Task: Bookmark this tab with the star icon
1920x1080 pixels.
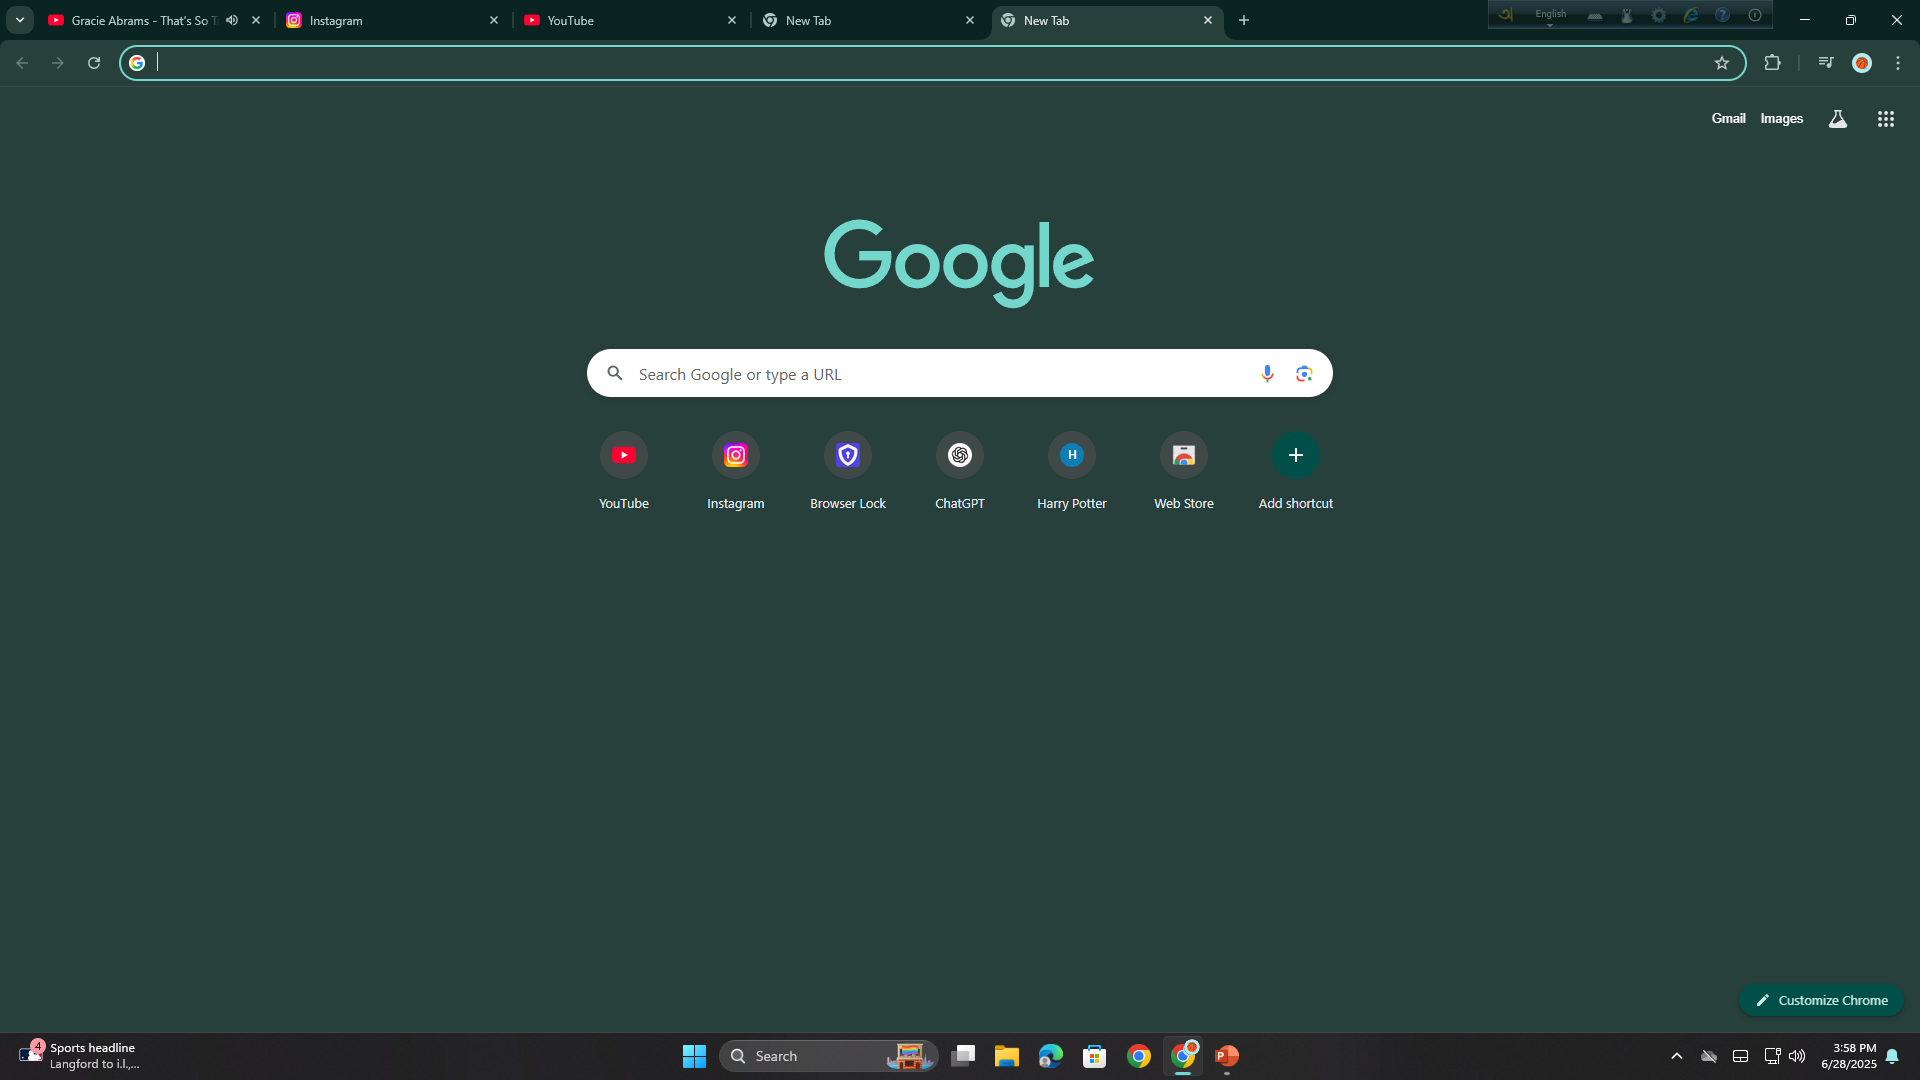Action: (1722, 63)
